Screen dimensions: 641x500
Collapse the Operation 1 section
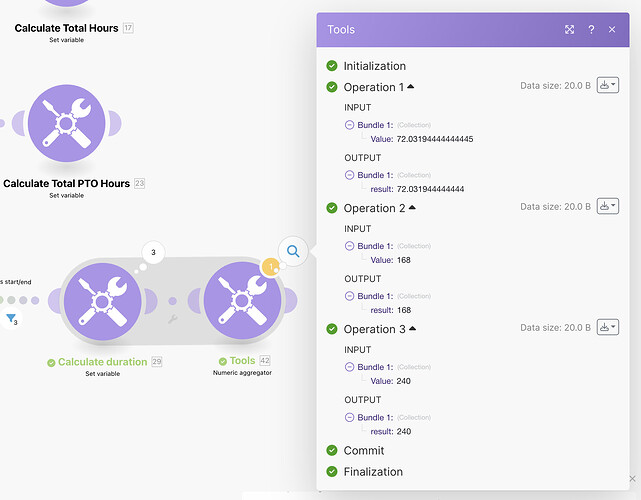click(411, 87)
